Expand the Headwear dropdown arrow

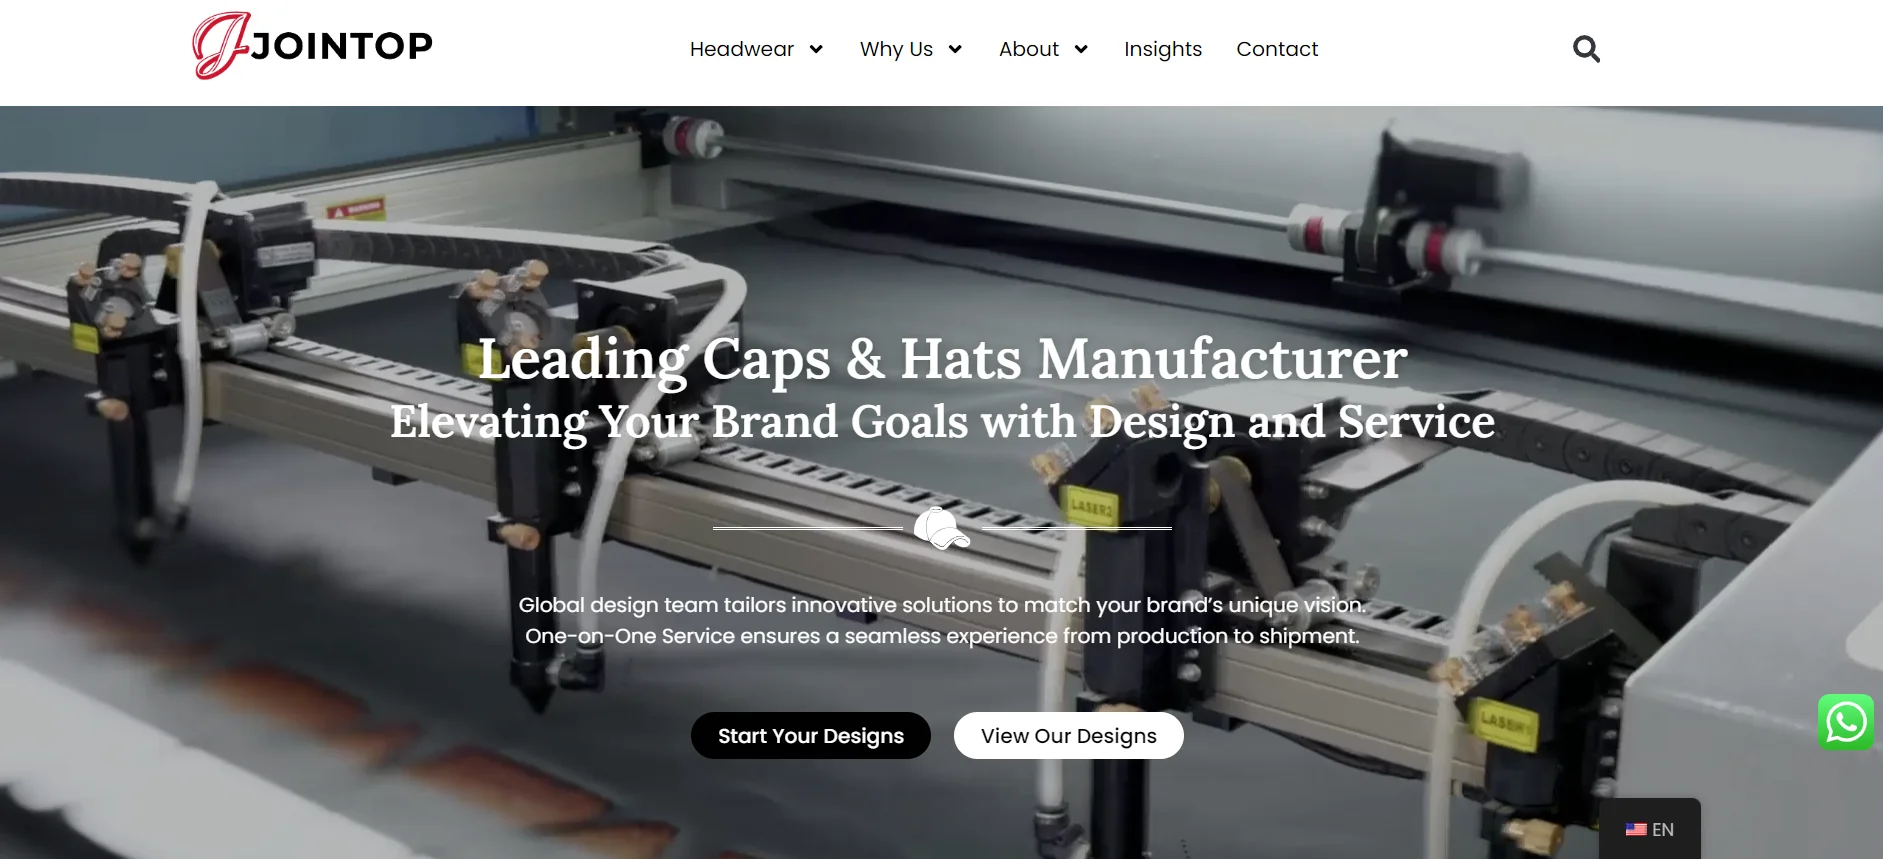click(x=816, y=49)
